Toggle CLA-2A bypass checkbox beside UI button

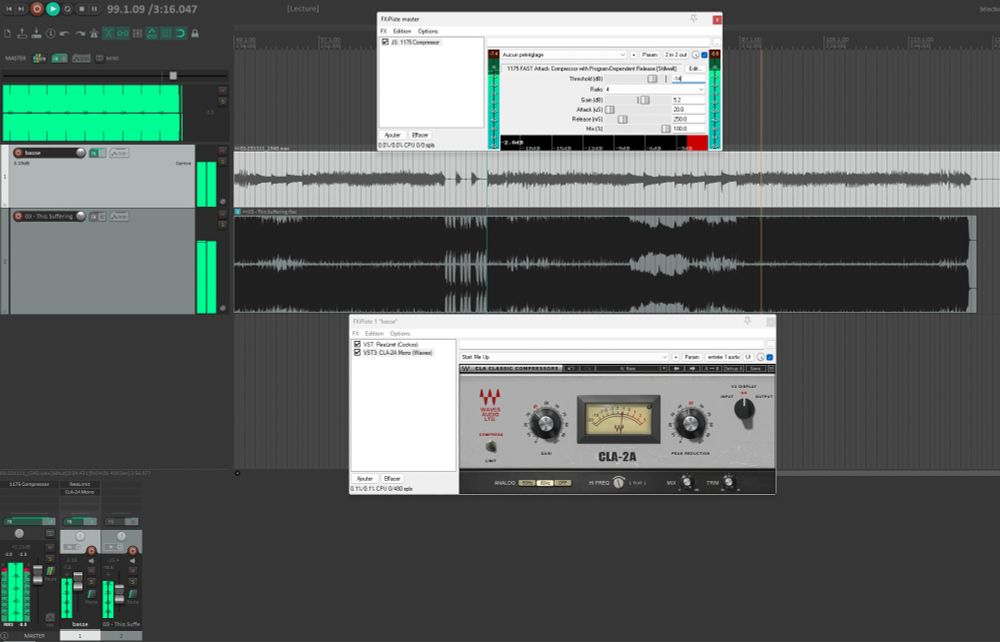tap(770, 357)
